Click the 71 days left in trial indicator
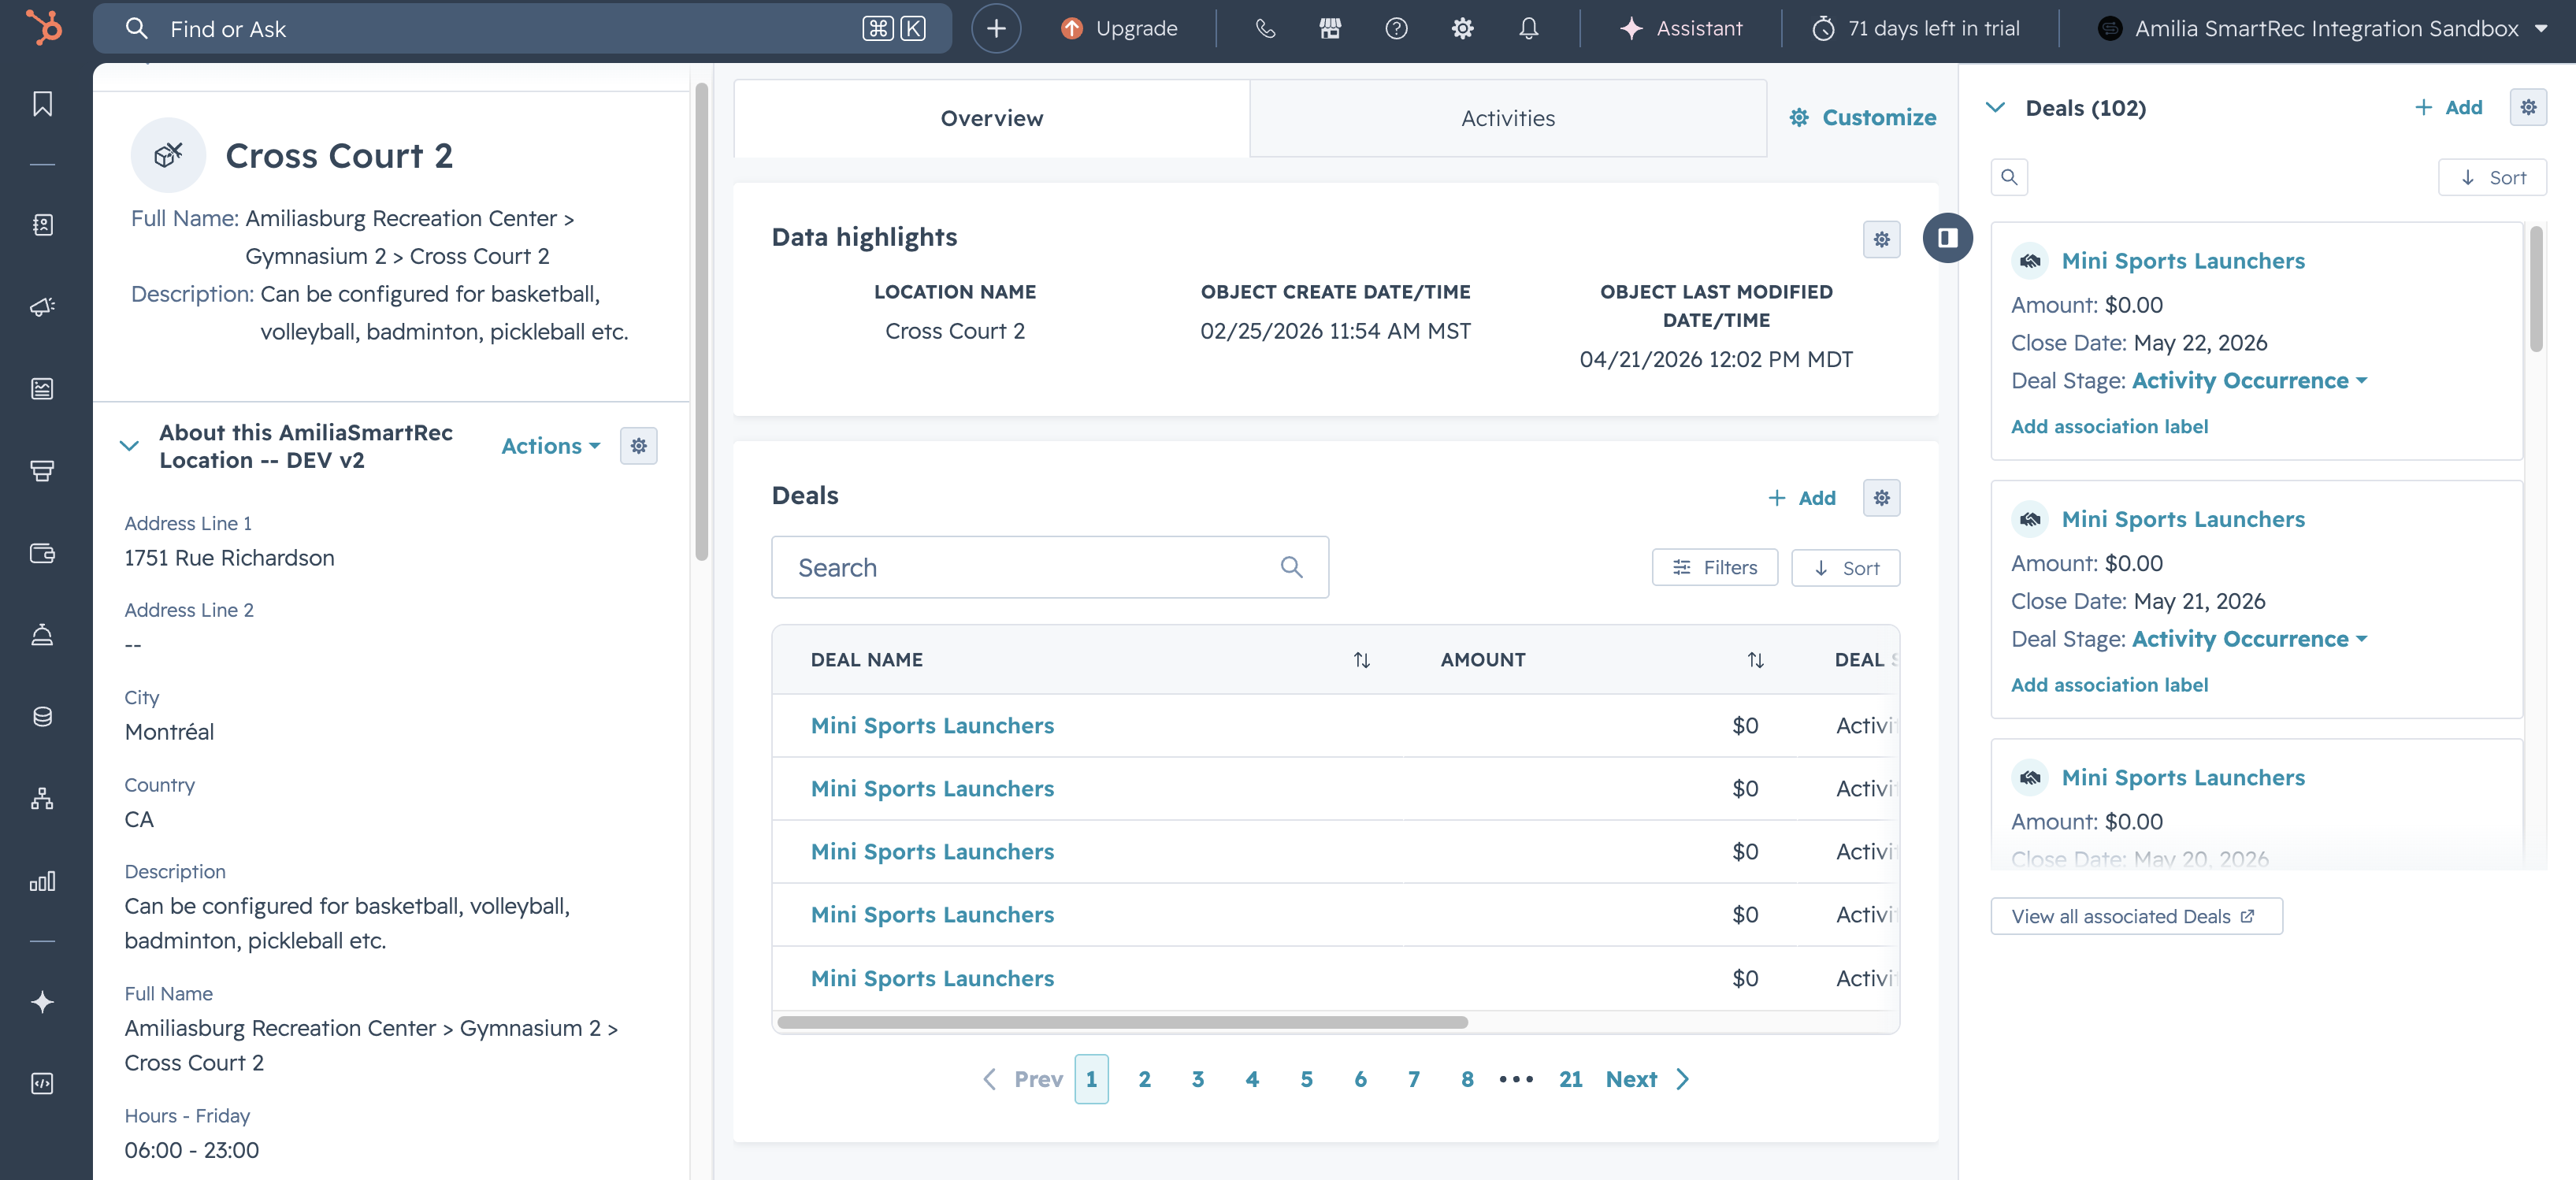 (1916, 28)
